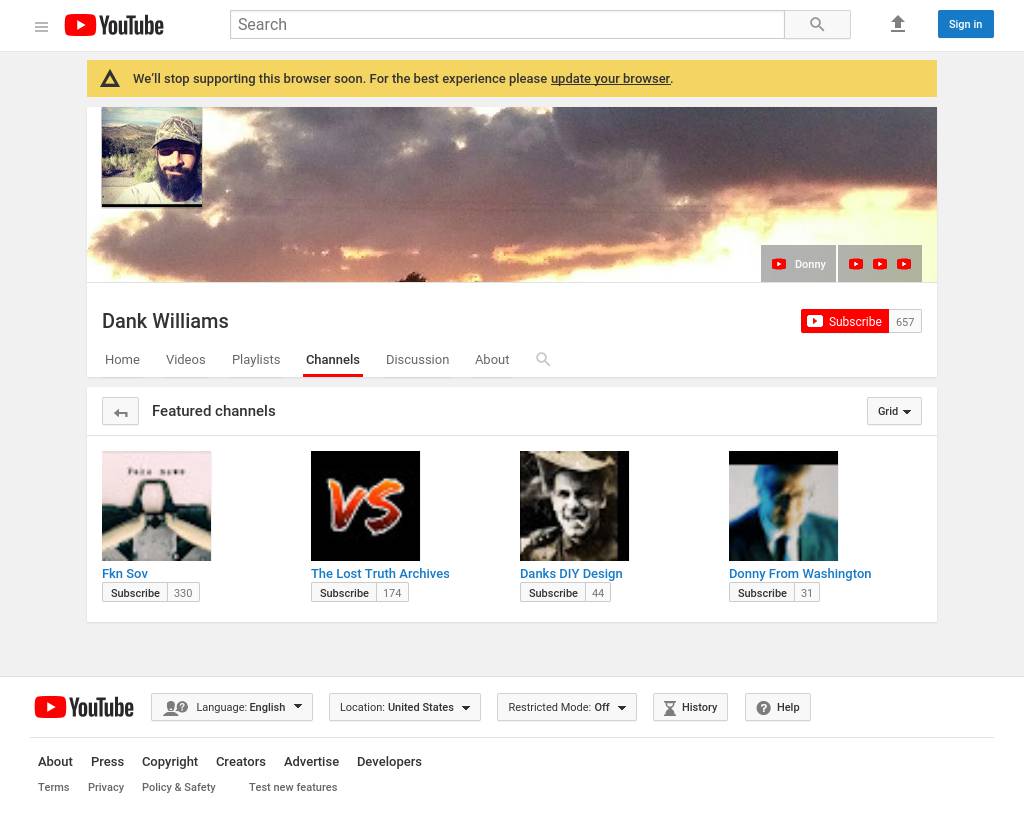Open Dank Williams profile avatar

[x=152, y=157]
